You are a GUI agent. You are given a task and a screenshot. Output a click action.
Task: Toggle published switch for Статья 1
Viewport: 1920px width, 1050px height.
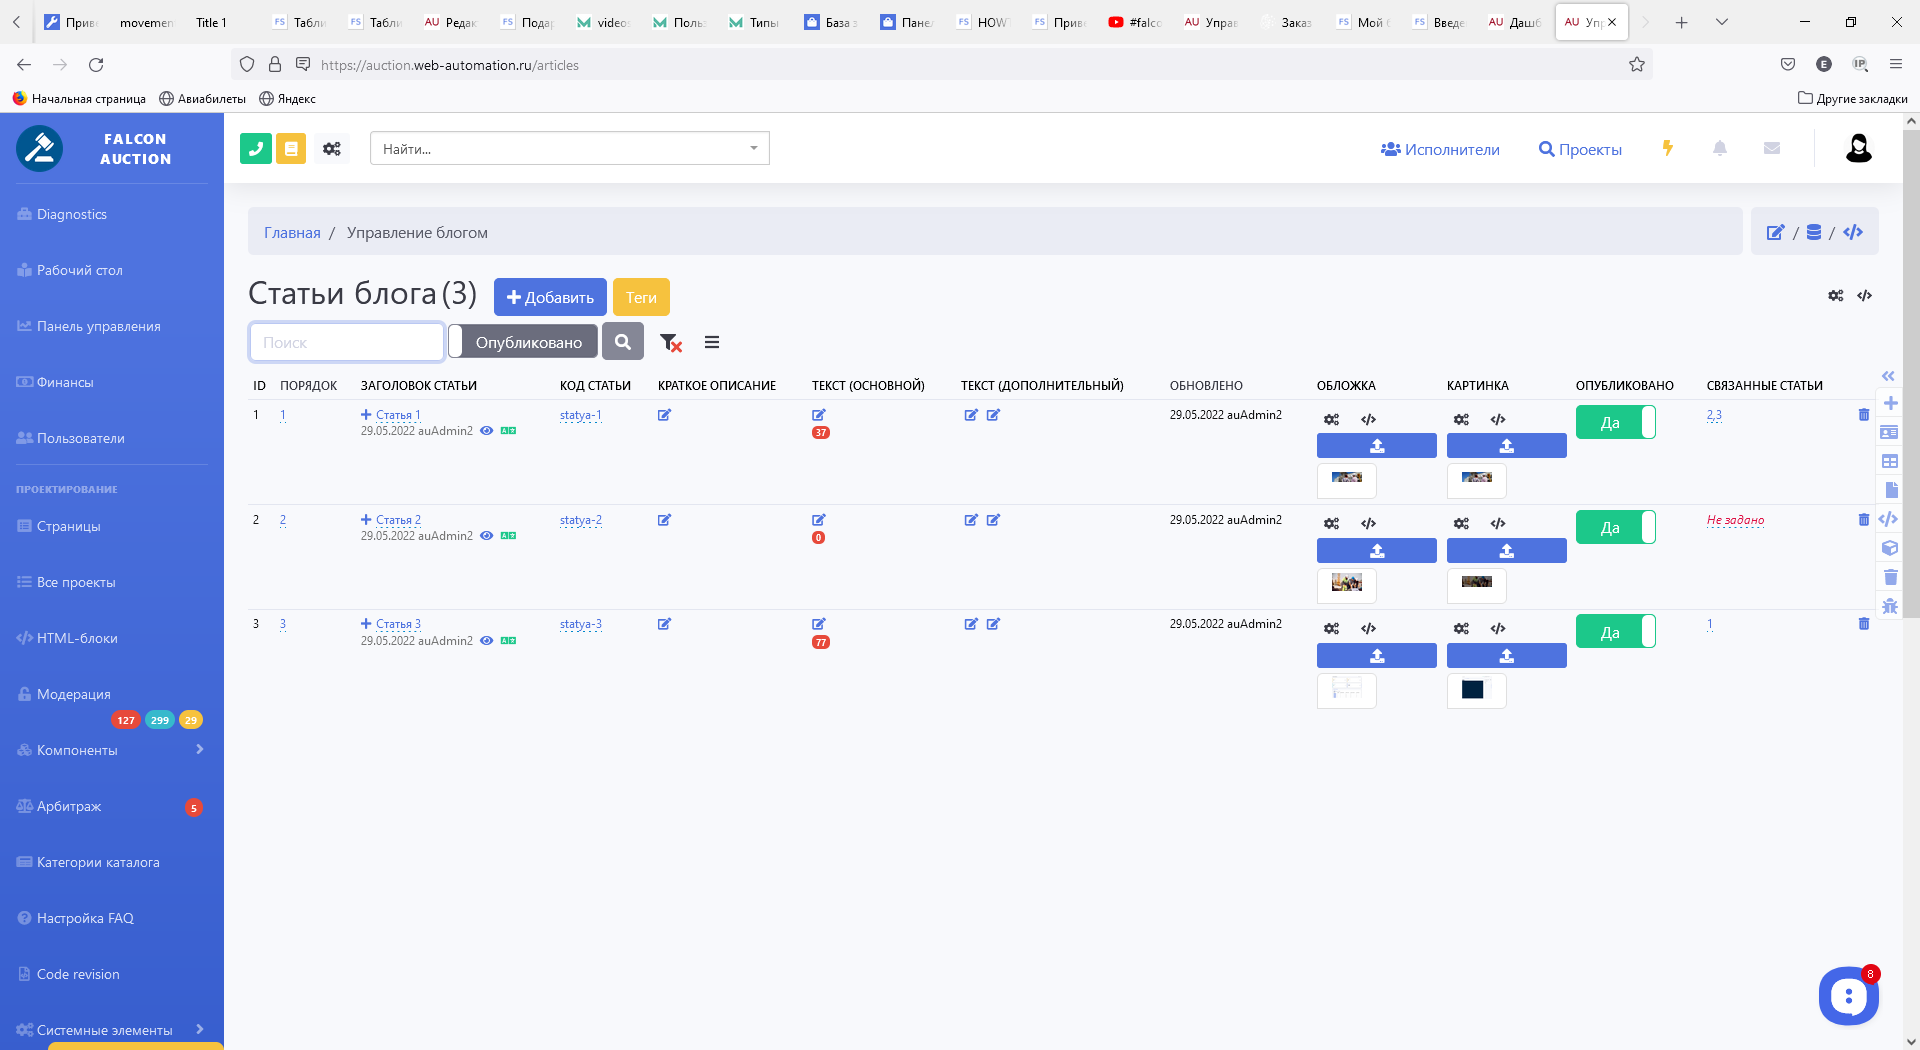(x=1615, y=423)
